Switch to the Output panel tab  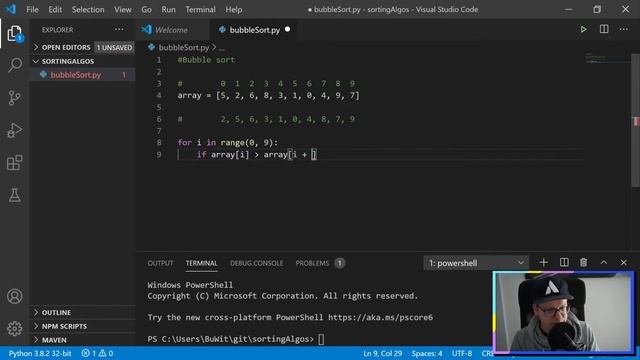click(x=160, y=263)
